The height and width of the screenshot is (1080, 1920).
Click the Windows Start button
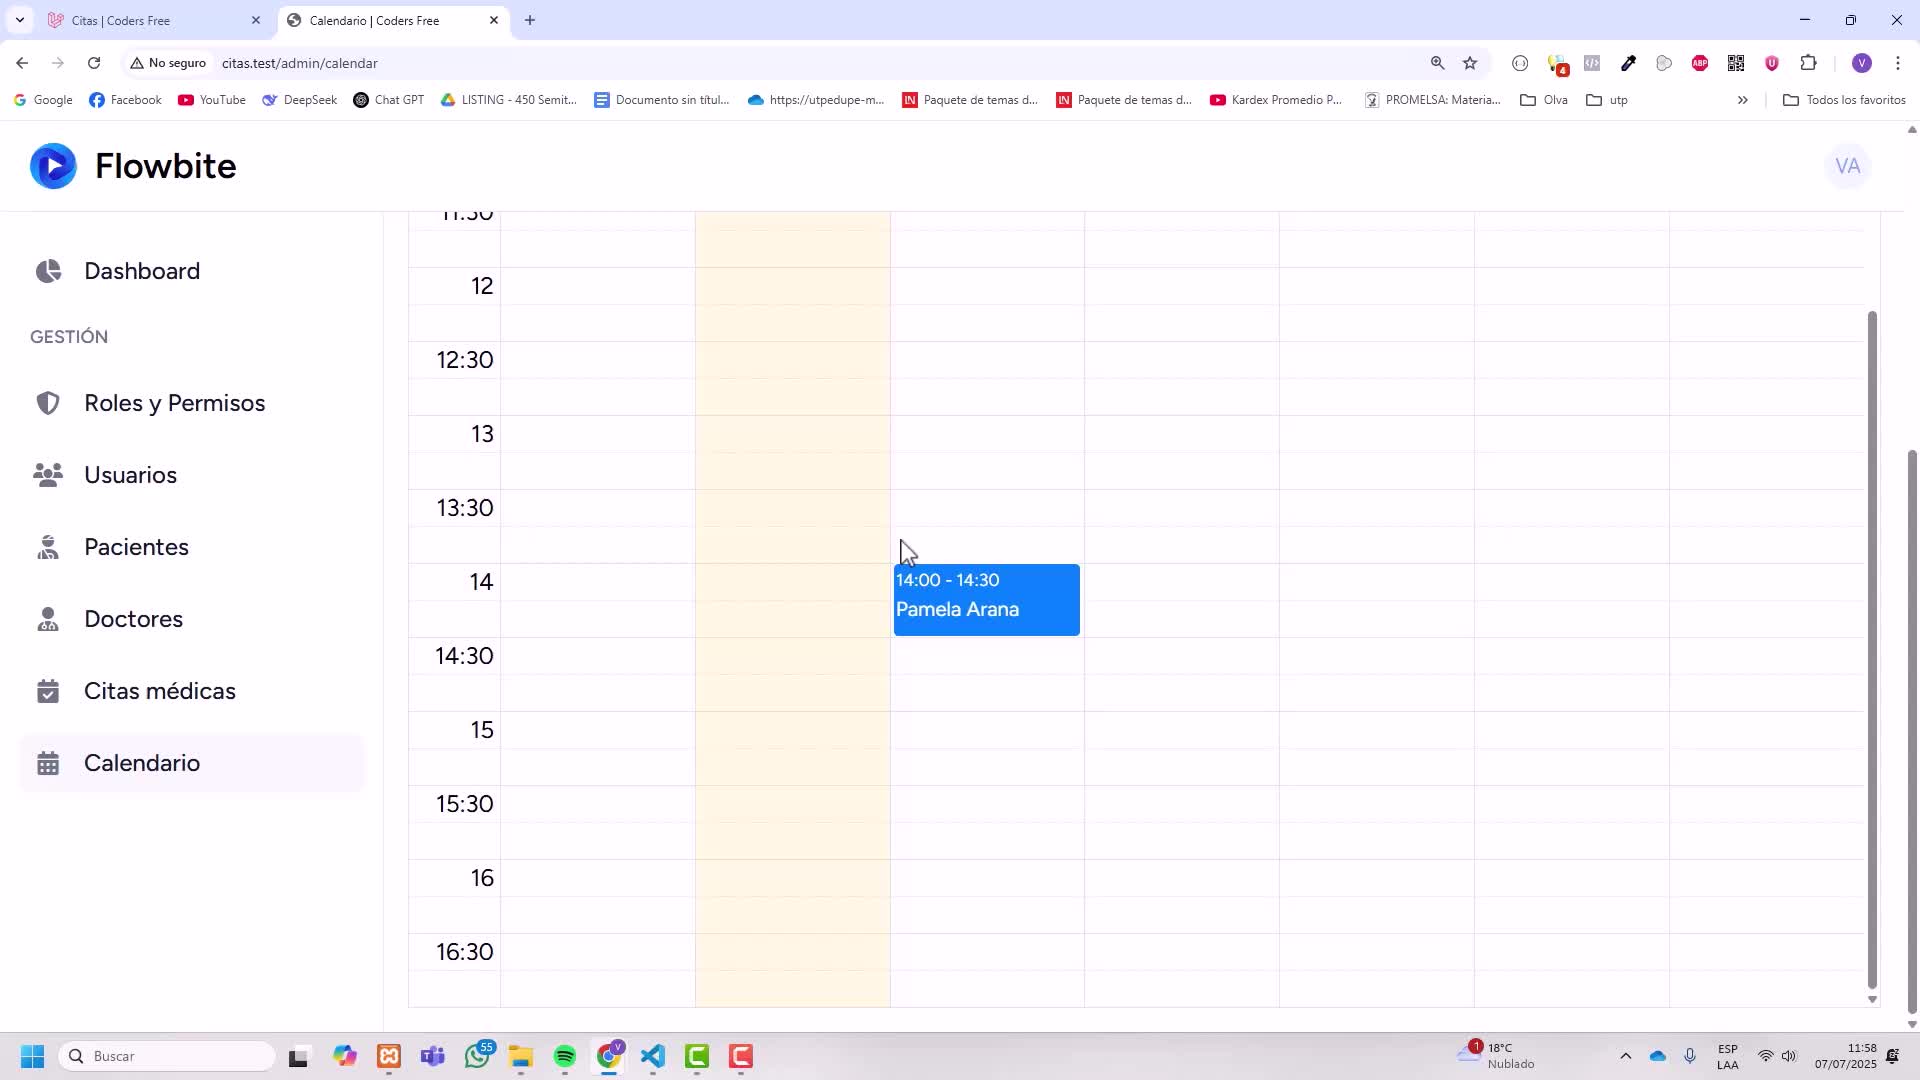tap(32, 1057)
